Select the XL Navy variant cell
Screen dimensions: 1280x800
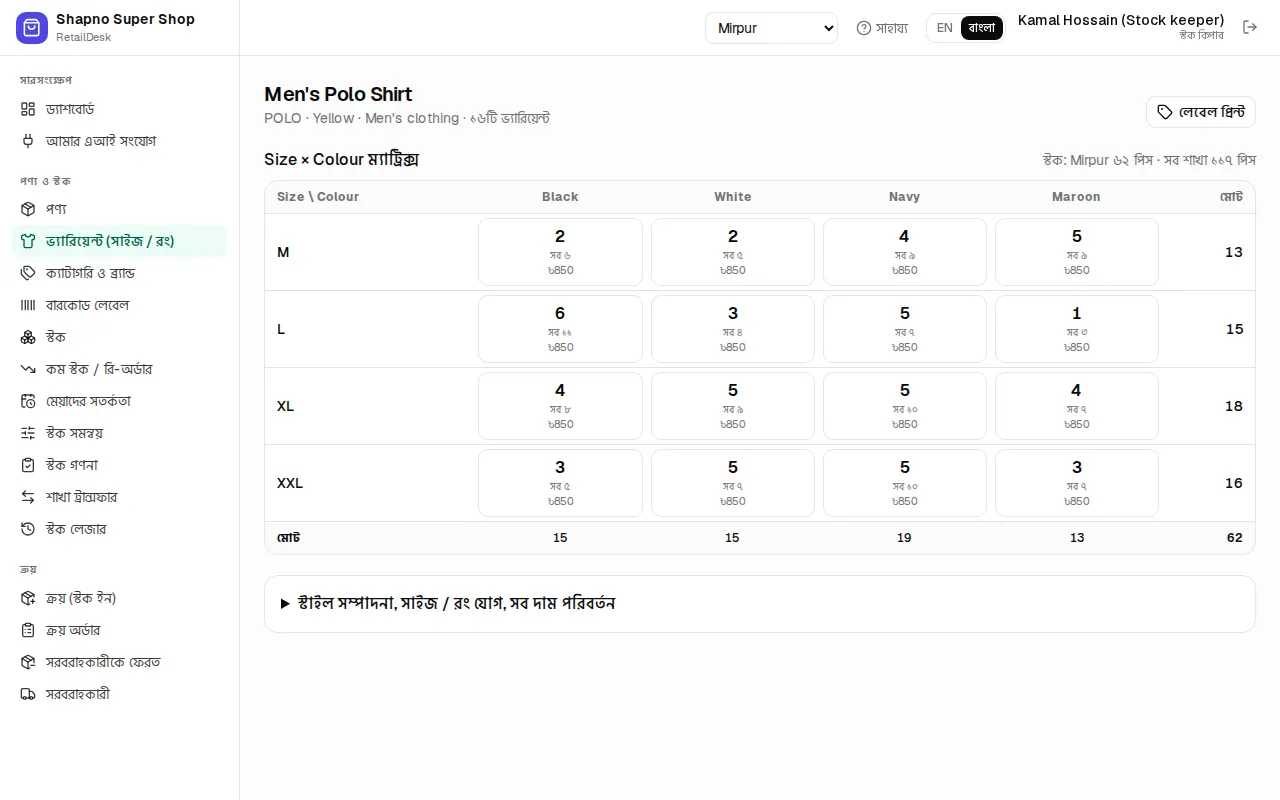(904, 406)
